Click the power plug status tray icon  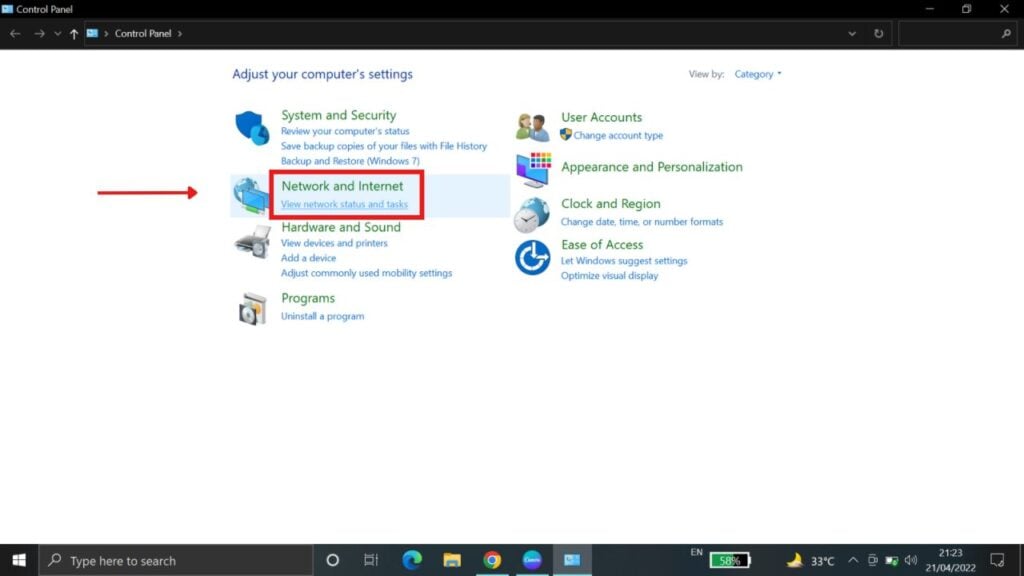891,560
